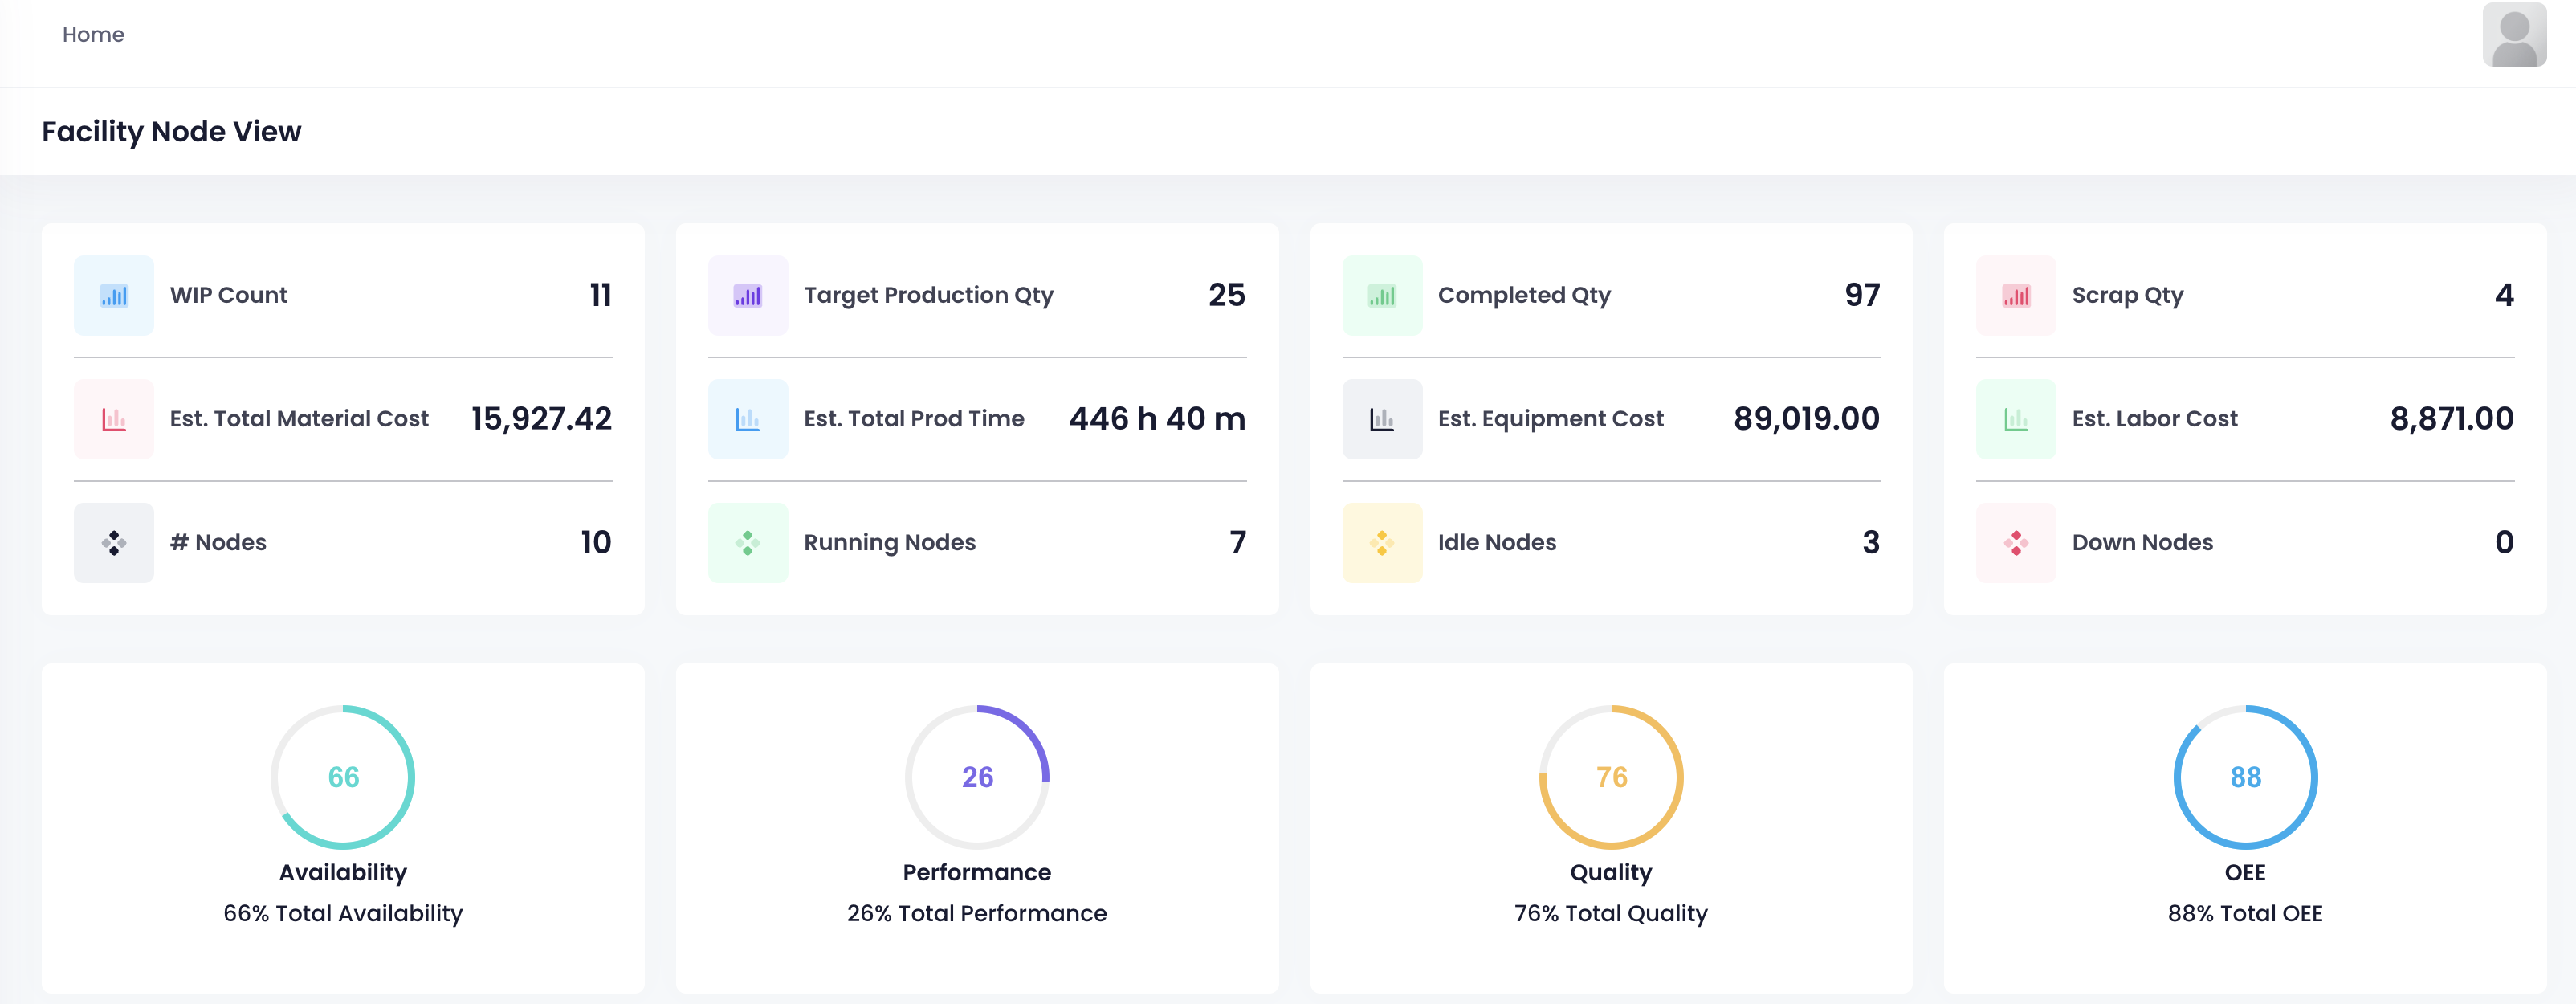Click the Est. Equipment Cost gray icon
This screenshot has height=1004, width=2576.
[x=1381, y=419]
